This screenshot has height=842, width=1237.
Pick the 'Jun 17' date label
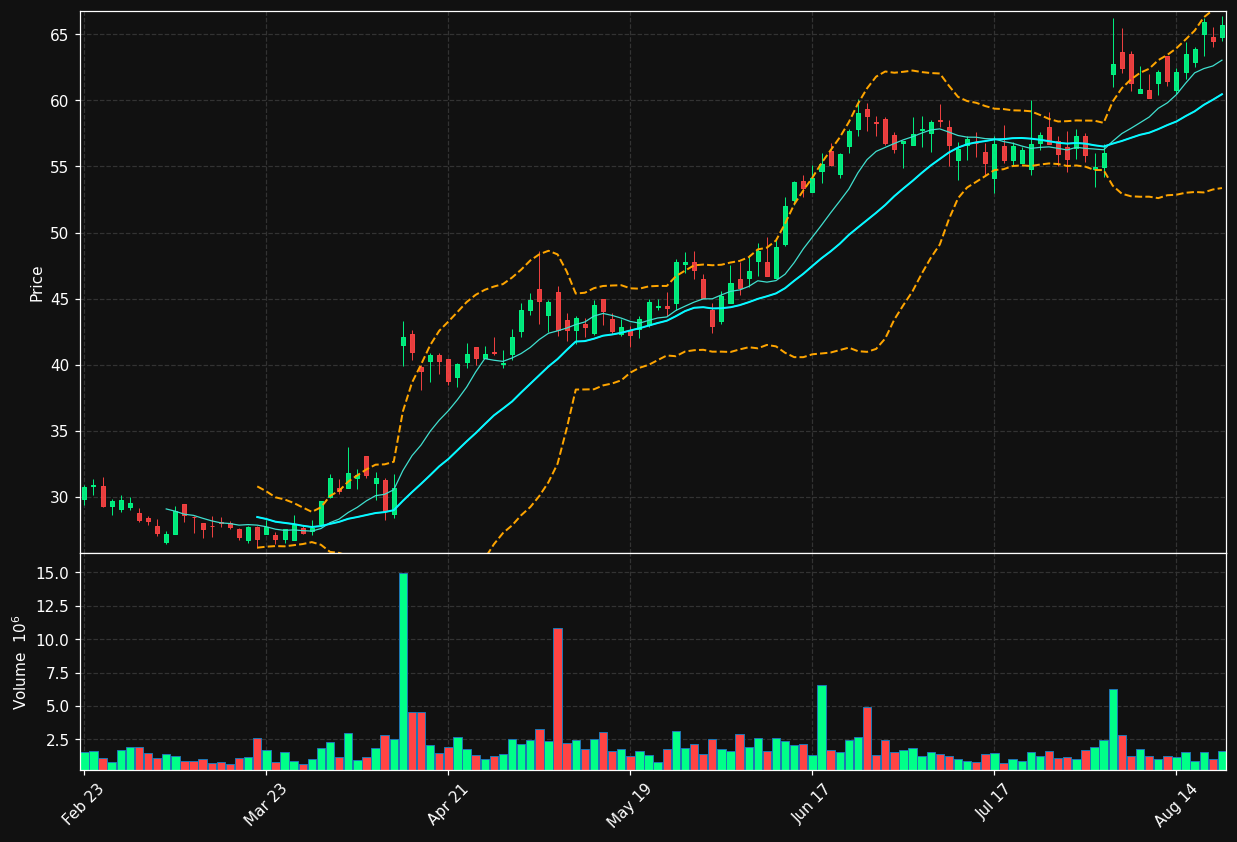pyautogui.click(x=812, y=805)
